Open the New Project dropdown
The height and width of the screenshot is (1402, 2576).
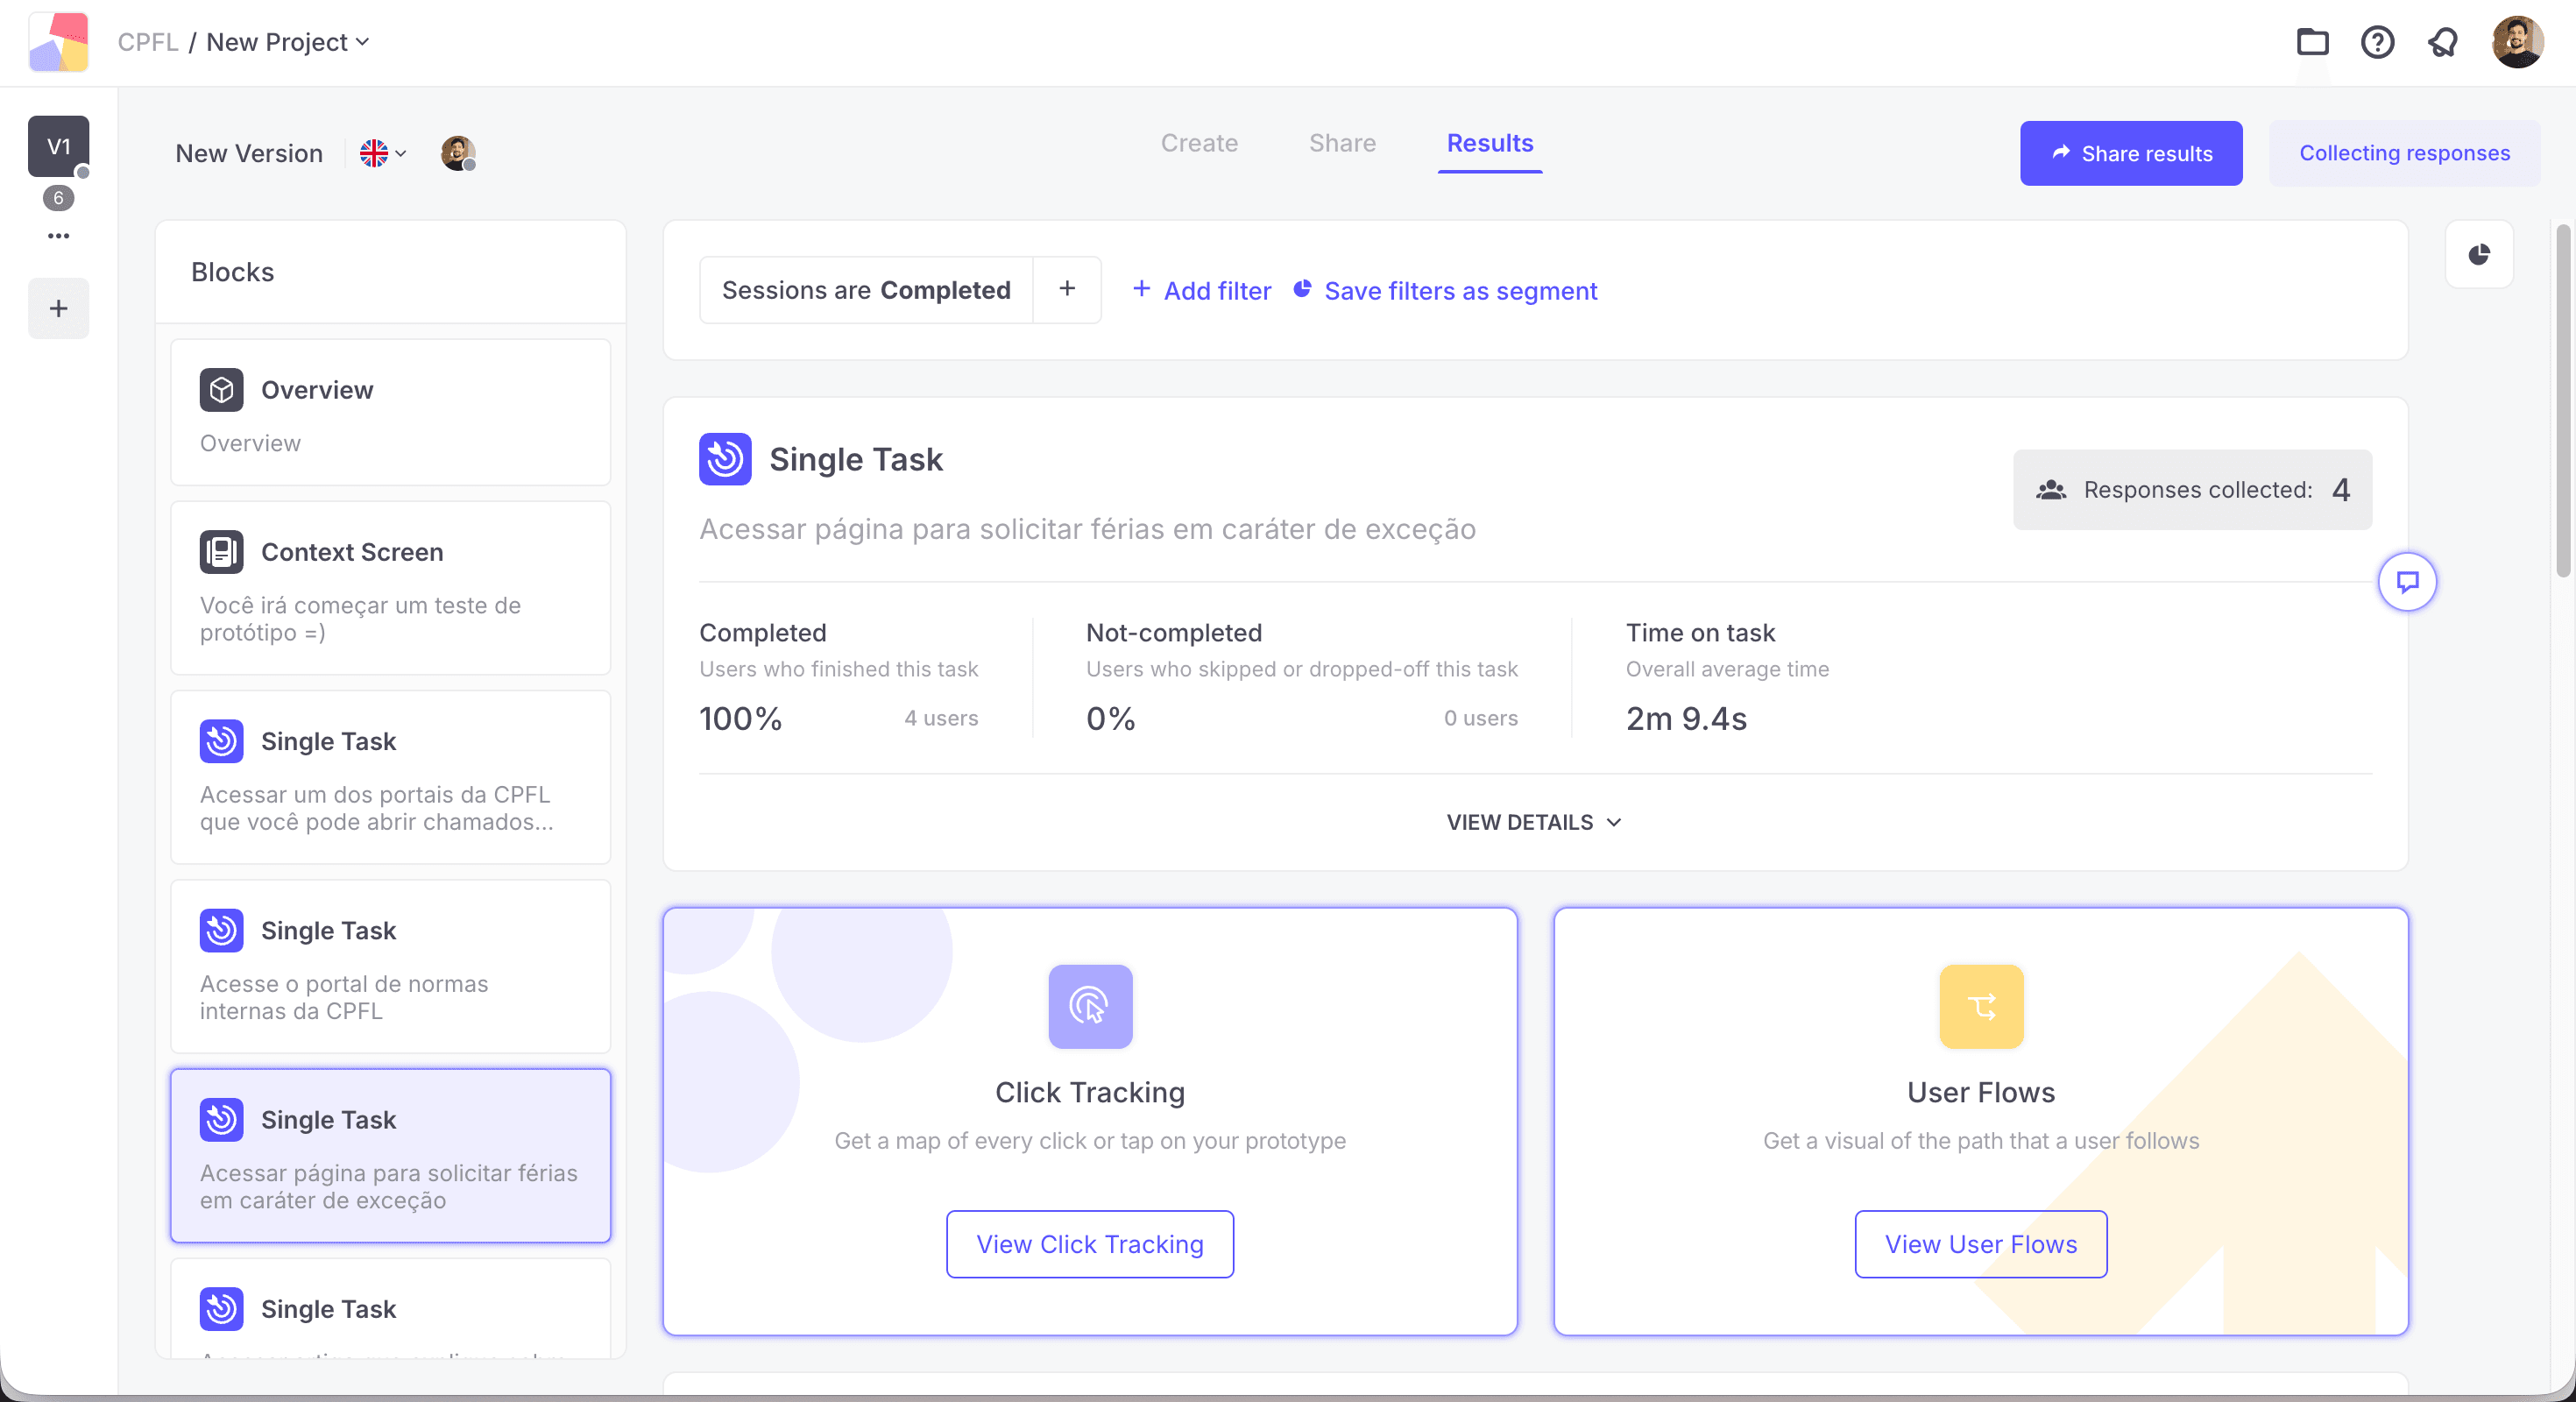point(288,42)
